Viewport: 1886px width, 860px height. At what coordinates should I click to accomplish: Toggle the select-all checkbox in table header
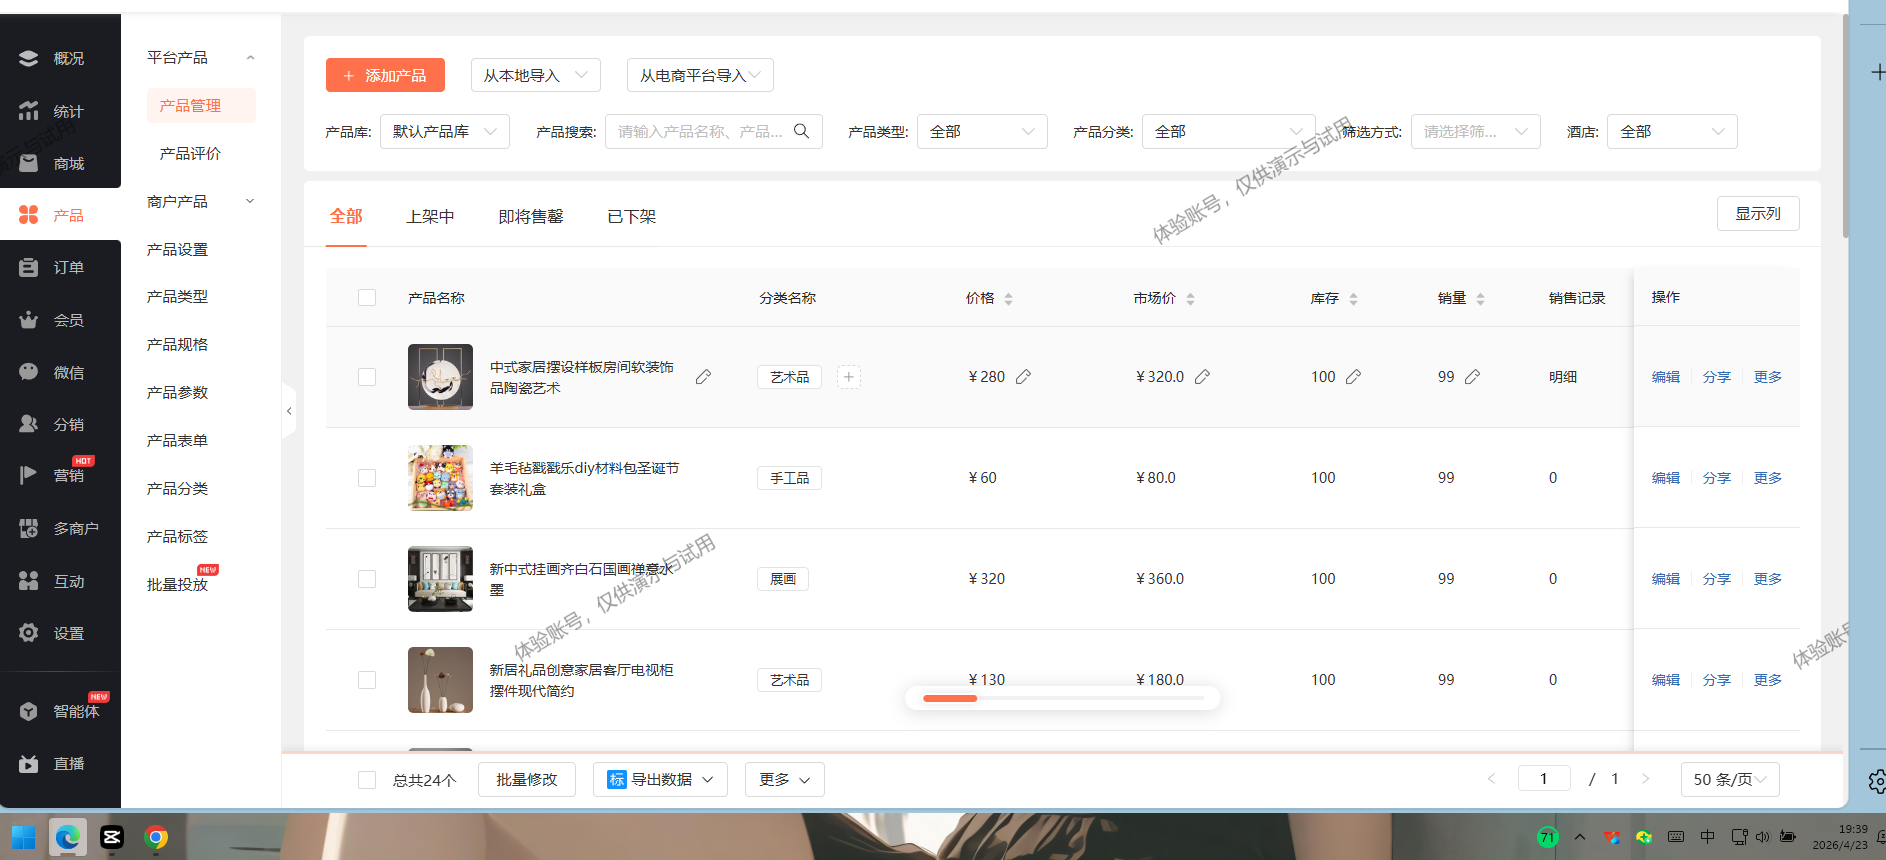367,298
